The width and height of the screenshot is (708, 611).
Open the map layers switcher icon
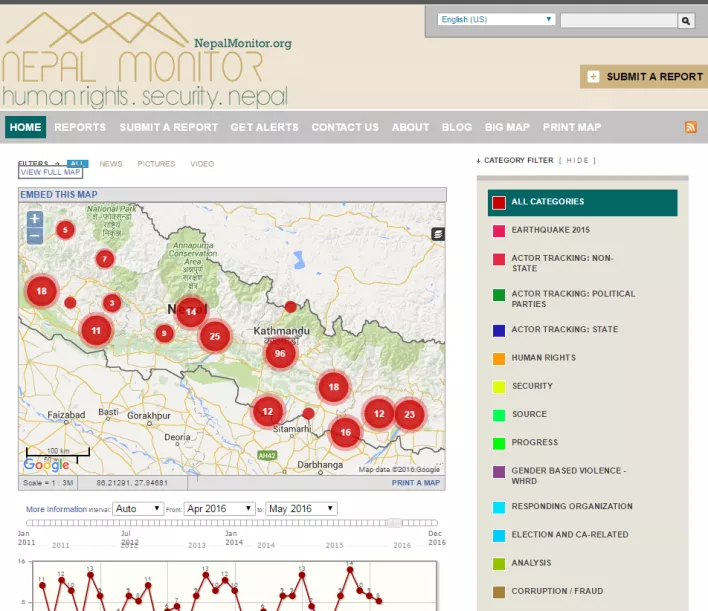pos(437,233)
